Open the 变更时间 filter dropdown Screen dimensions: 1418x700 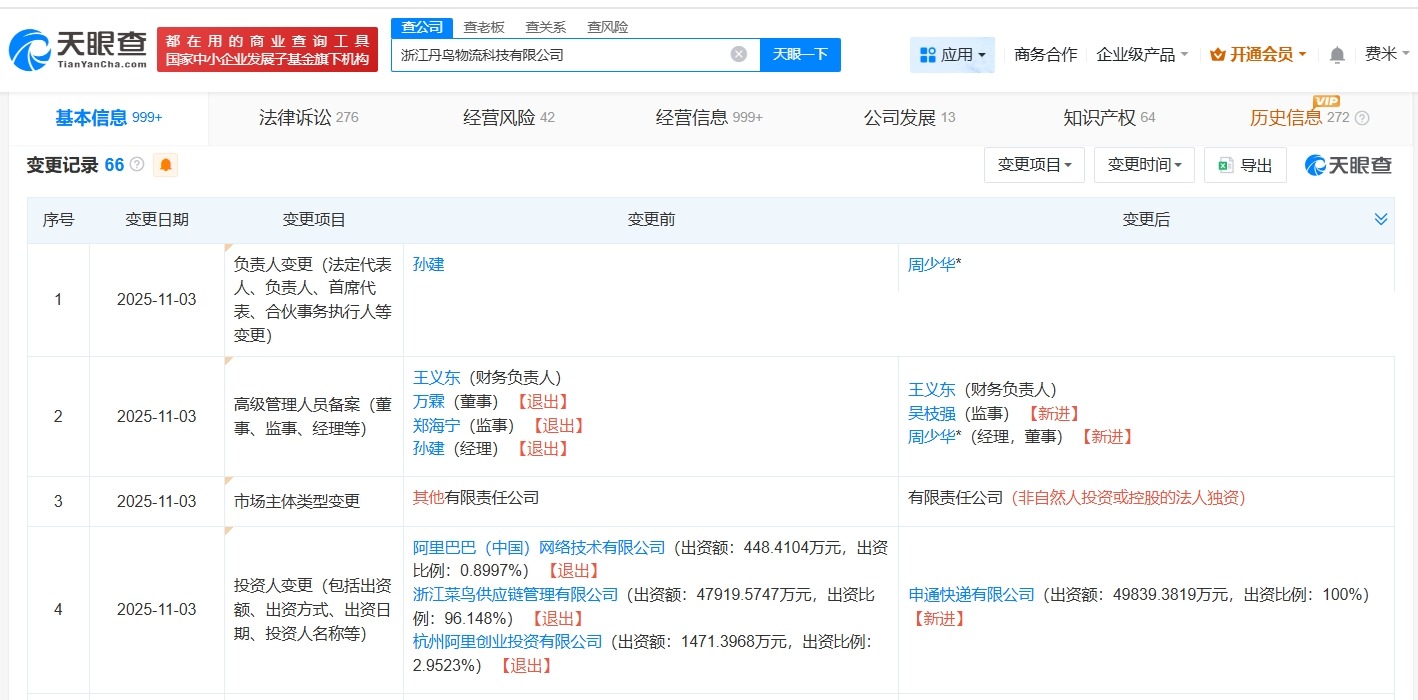click(x=1144, y=165)
